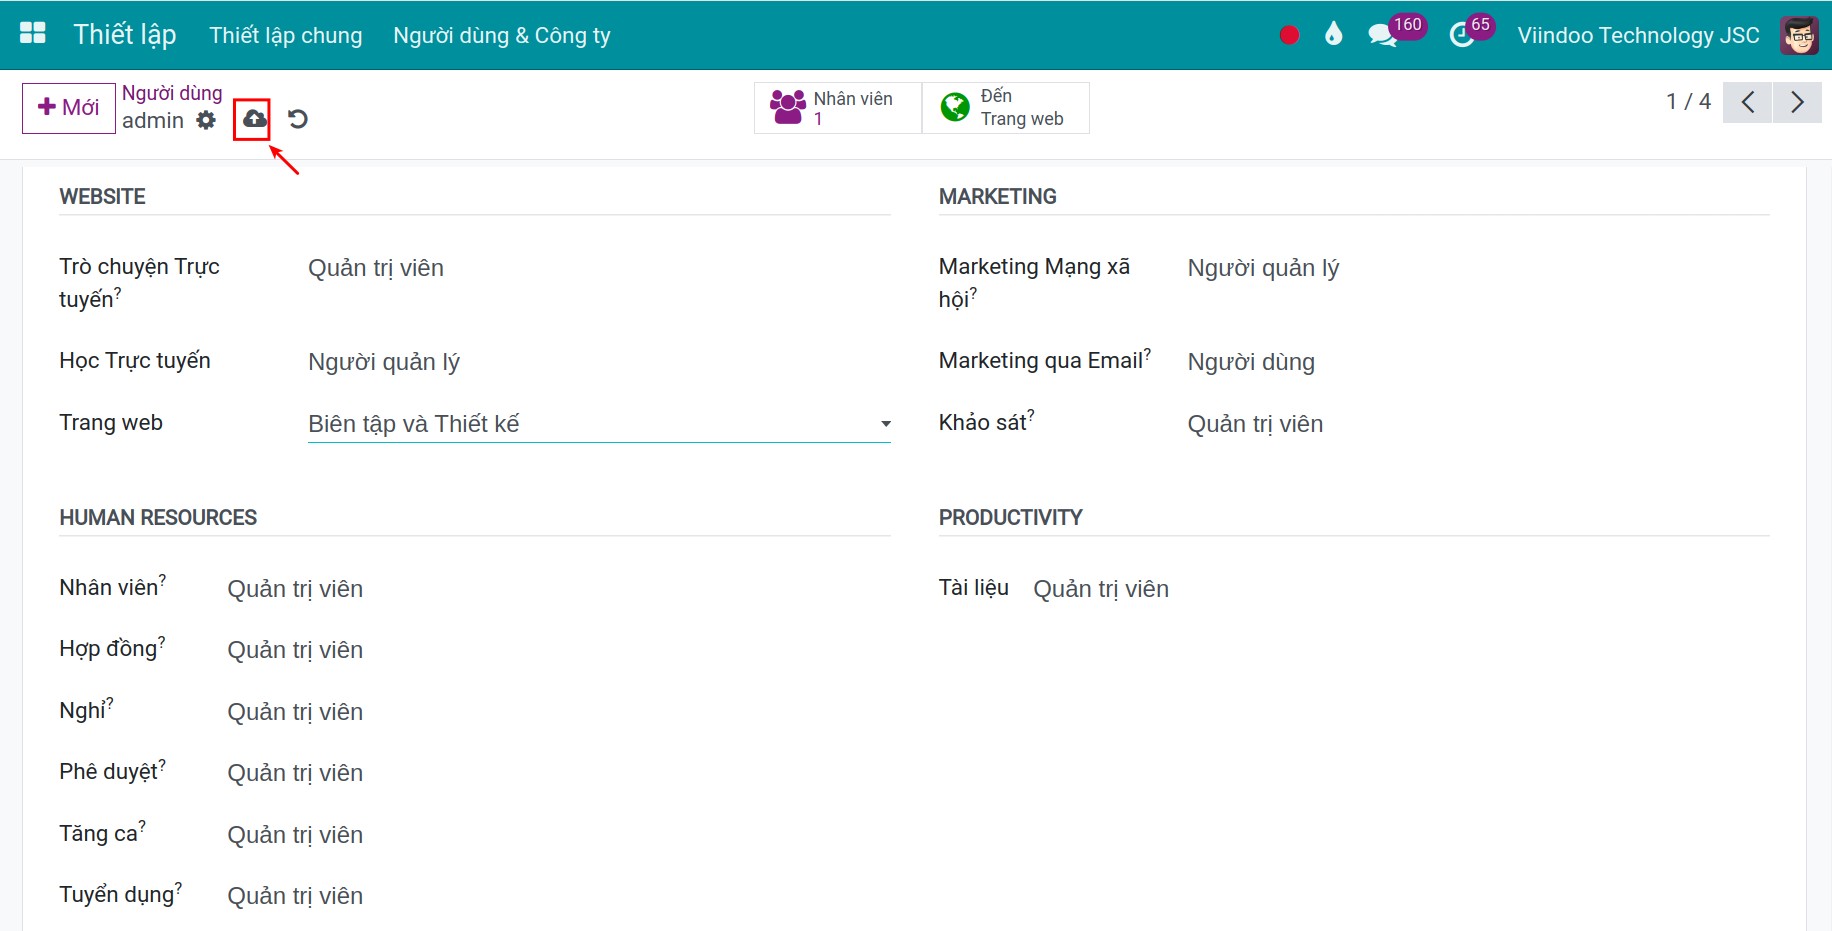This screenshot has height=931, width=1832.
Task: Click the cloud save icon
Action: click(255, 119)
